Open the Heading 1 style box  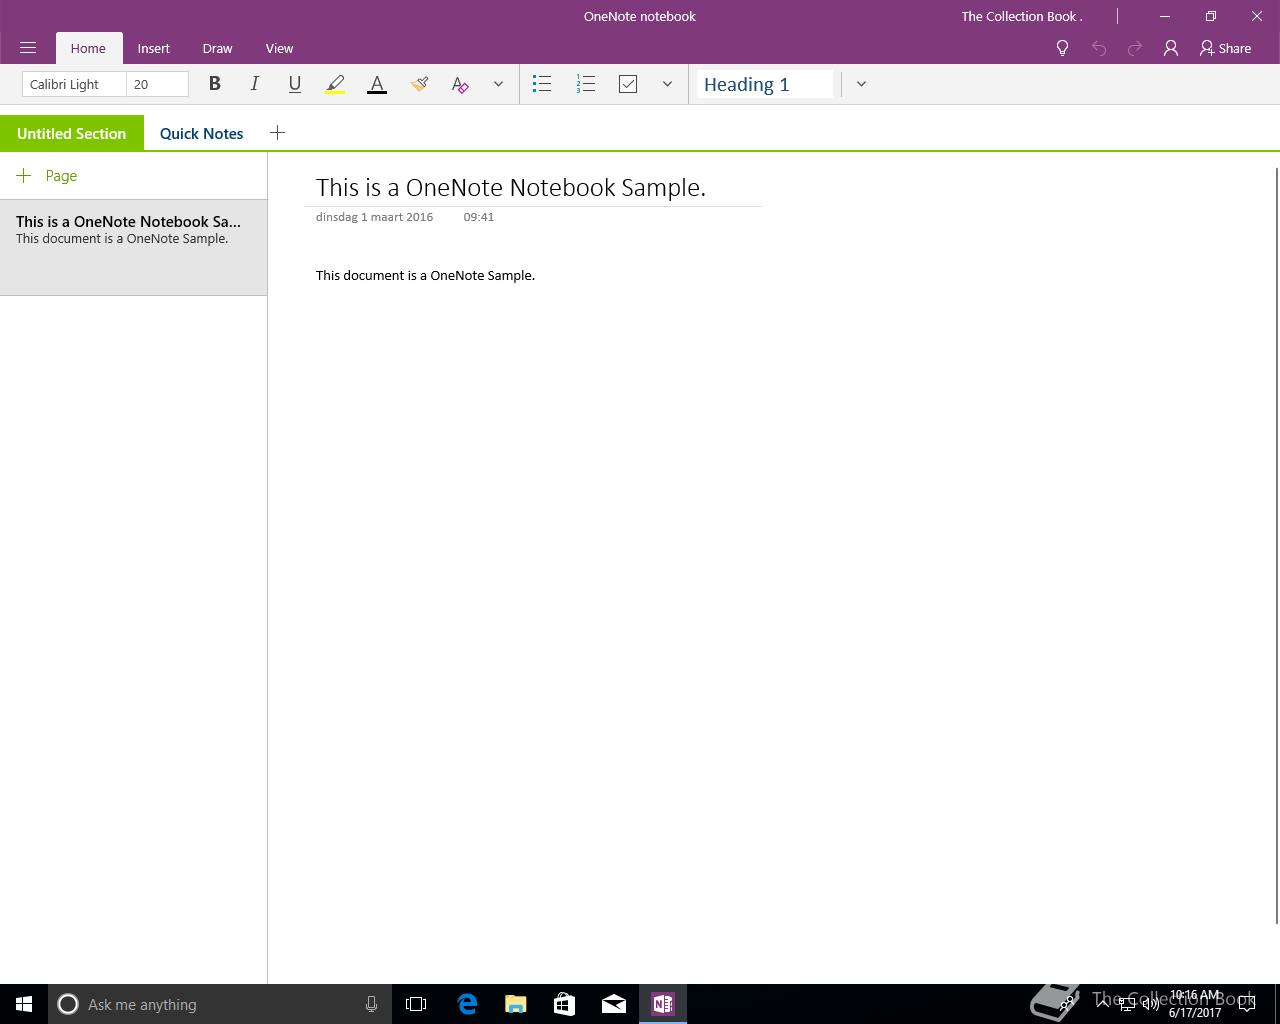(765, 84)
